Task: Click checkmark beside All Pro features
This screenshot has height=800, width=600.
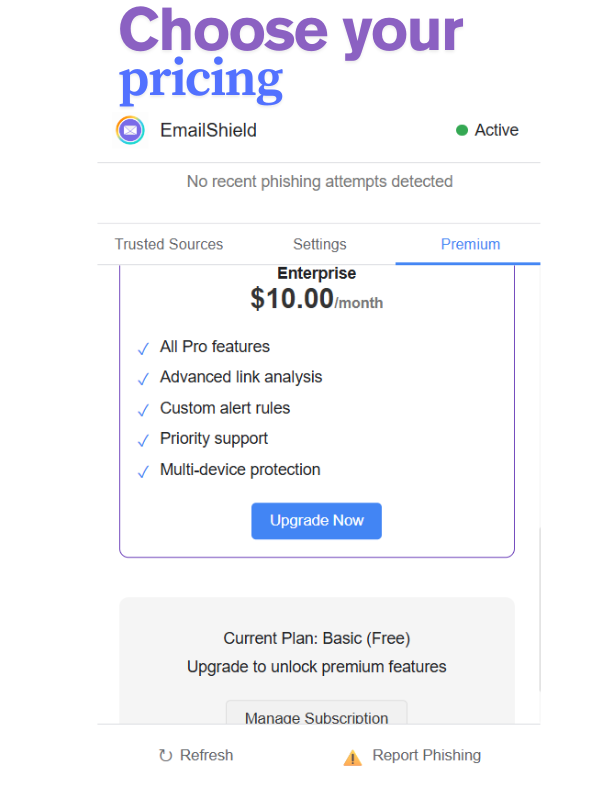Action: click(x=143, y=348)
